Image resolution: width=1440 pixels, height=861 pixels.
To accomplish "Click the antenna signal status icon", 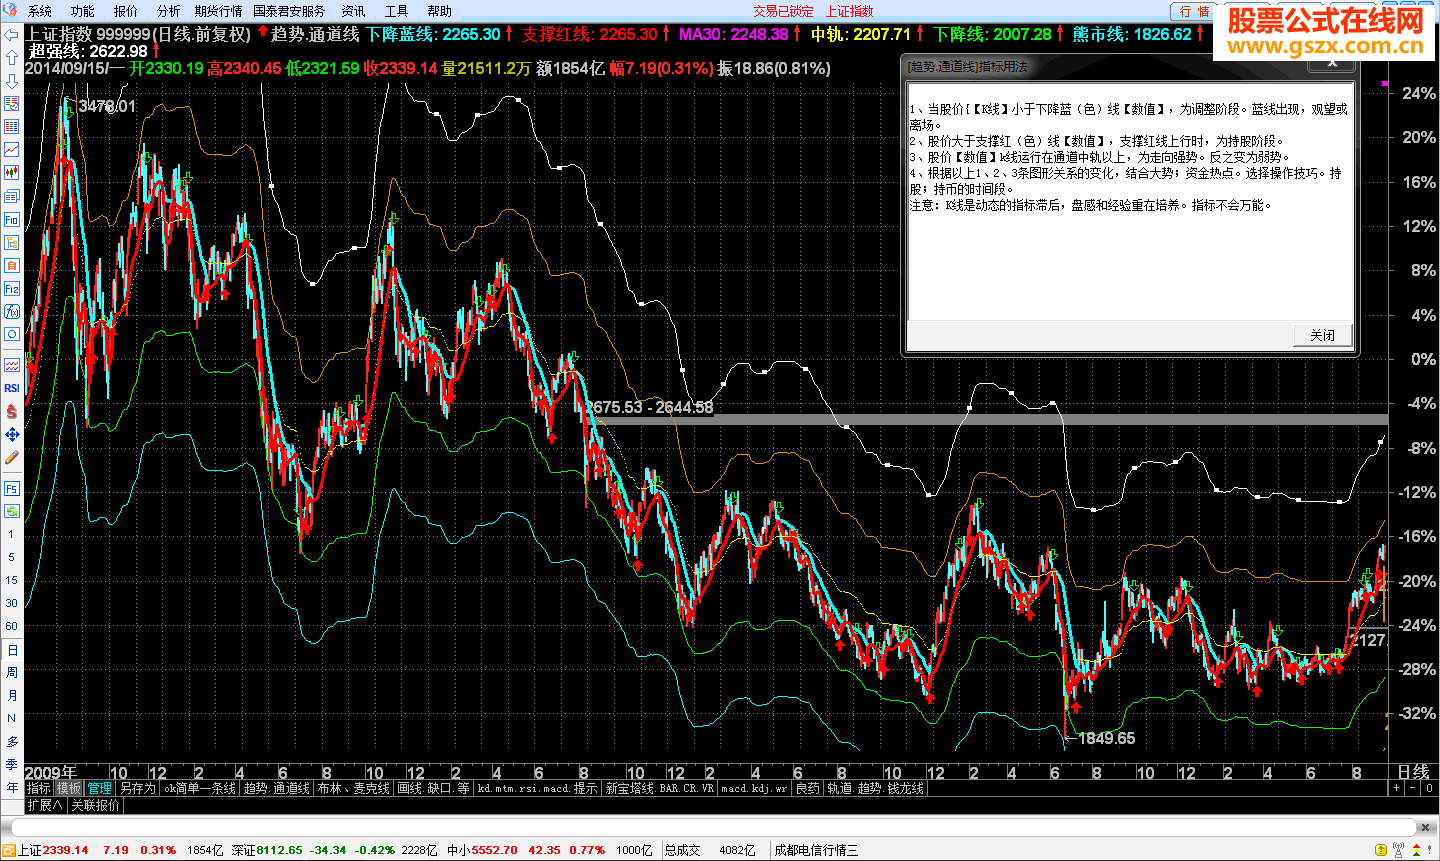I will tap(1399, 850).
